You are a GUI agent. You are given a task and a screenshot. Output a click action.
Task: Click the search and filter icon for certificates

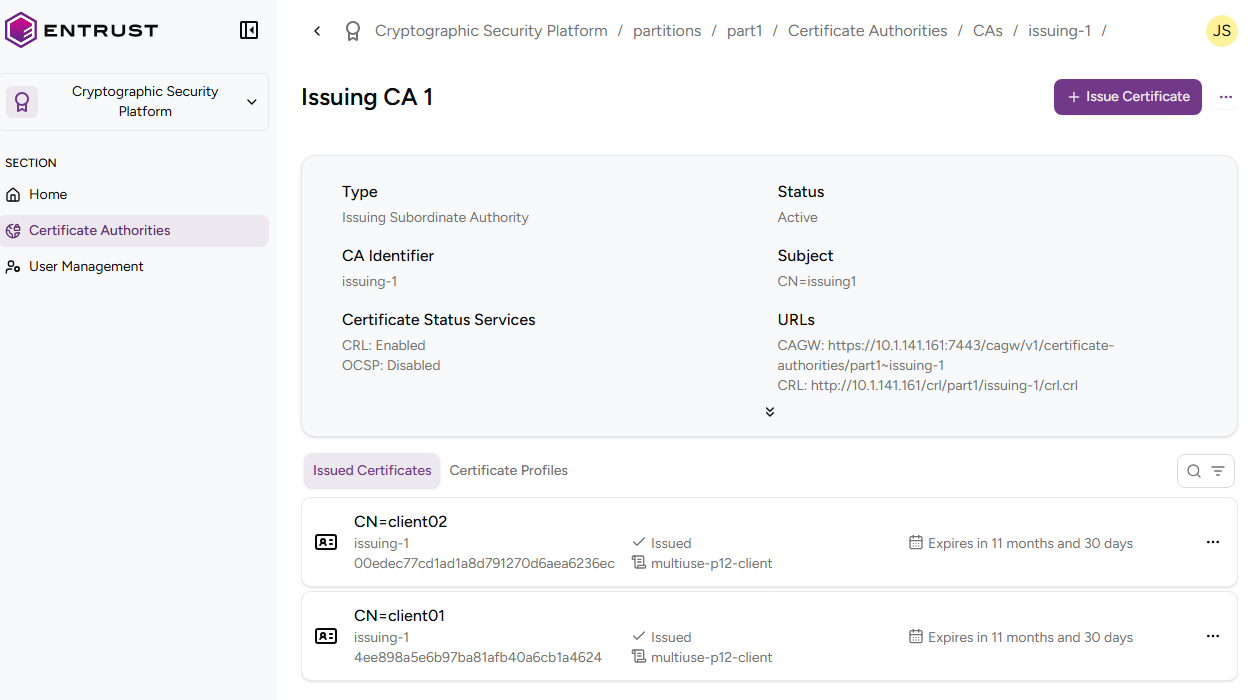coord(1205,471)
